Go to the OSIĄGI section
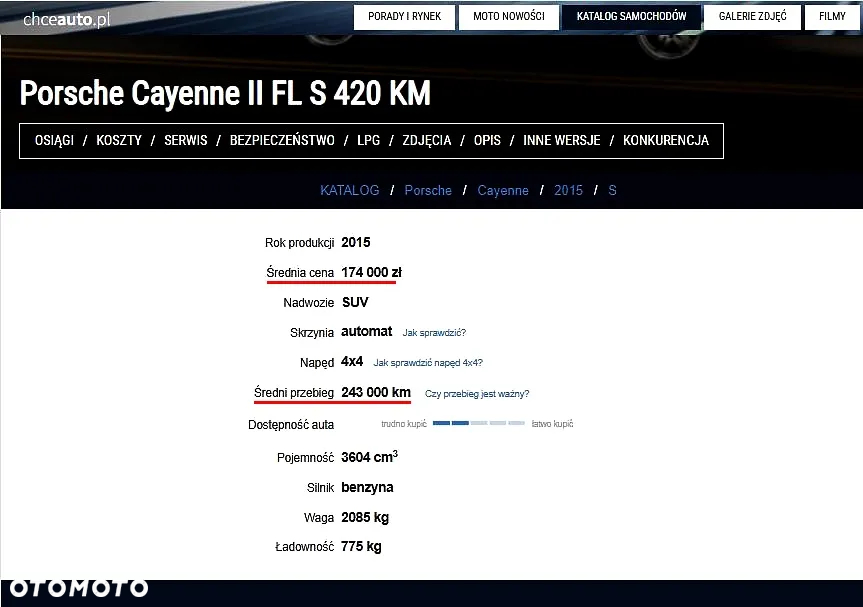 tap(54, 141)
